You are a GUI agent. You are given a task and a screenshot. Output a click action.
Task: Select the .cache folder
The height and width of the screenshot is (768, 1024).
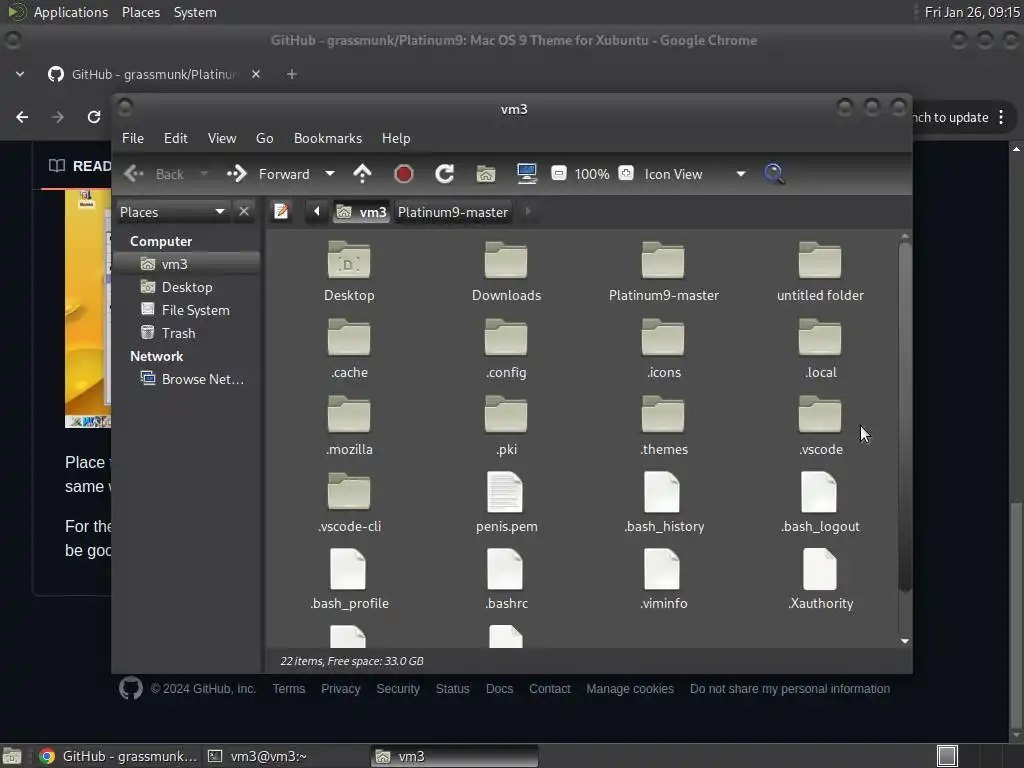click(349, 347)
